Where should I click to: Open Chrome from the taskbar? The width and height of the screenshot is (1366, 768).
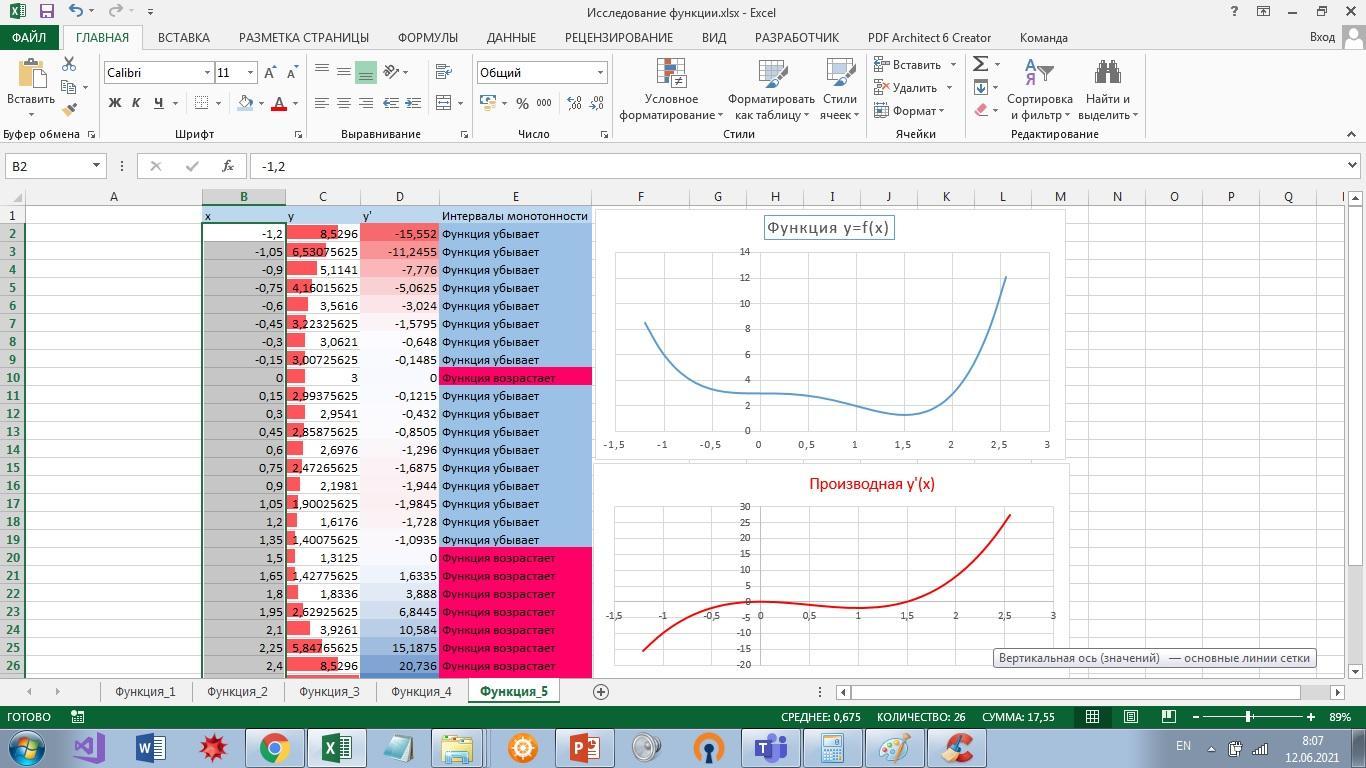tap(274, 747)
